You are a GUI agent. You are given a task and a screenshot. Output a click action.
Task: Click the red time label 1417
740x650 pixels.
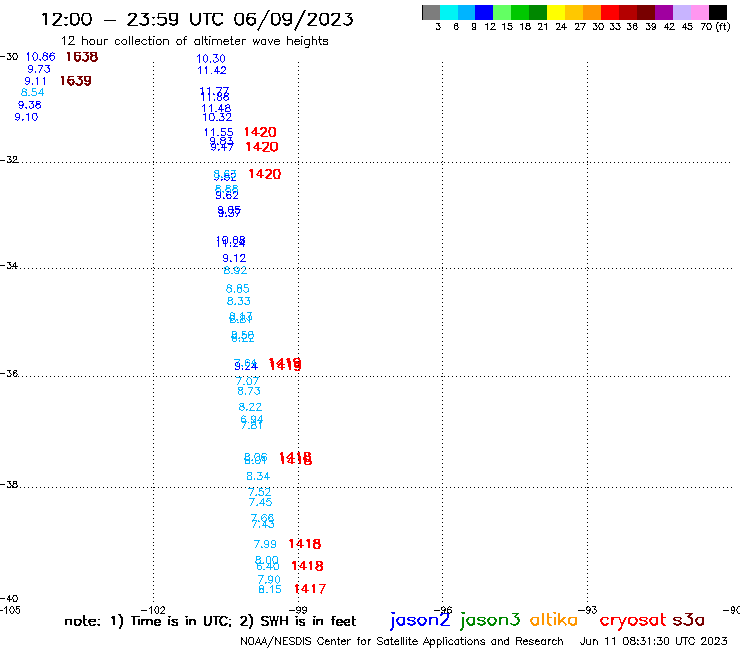pyautogui.click(x=310, y=589)
